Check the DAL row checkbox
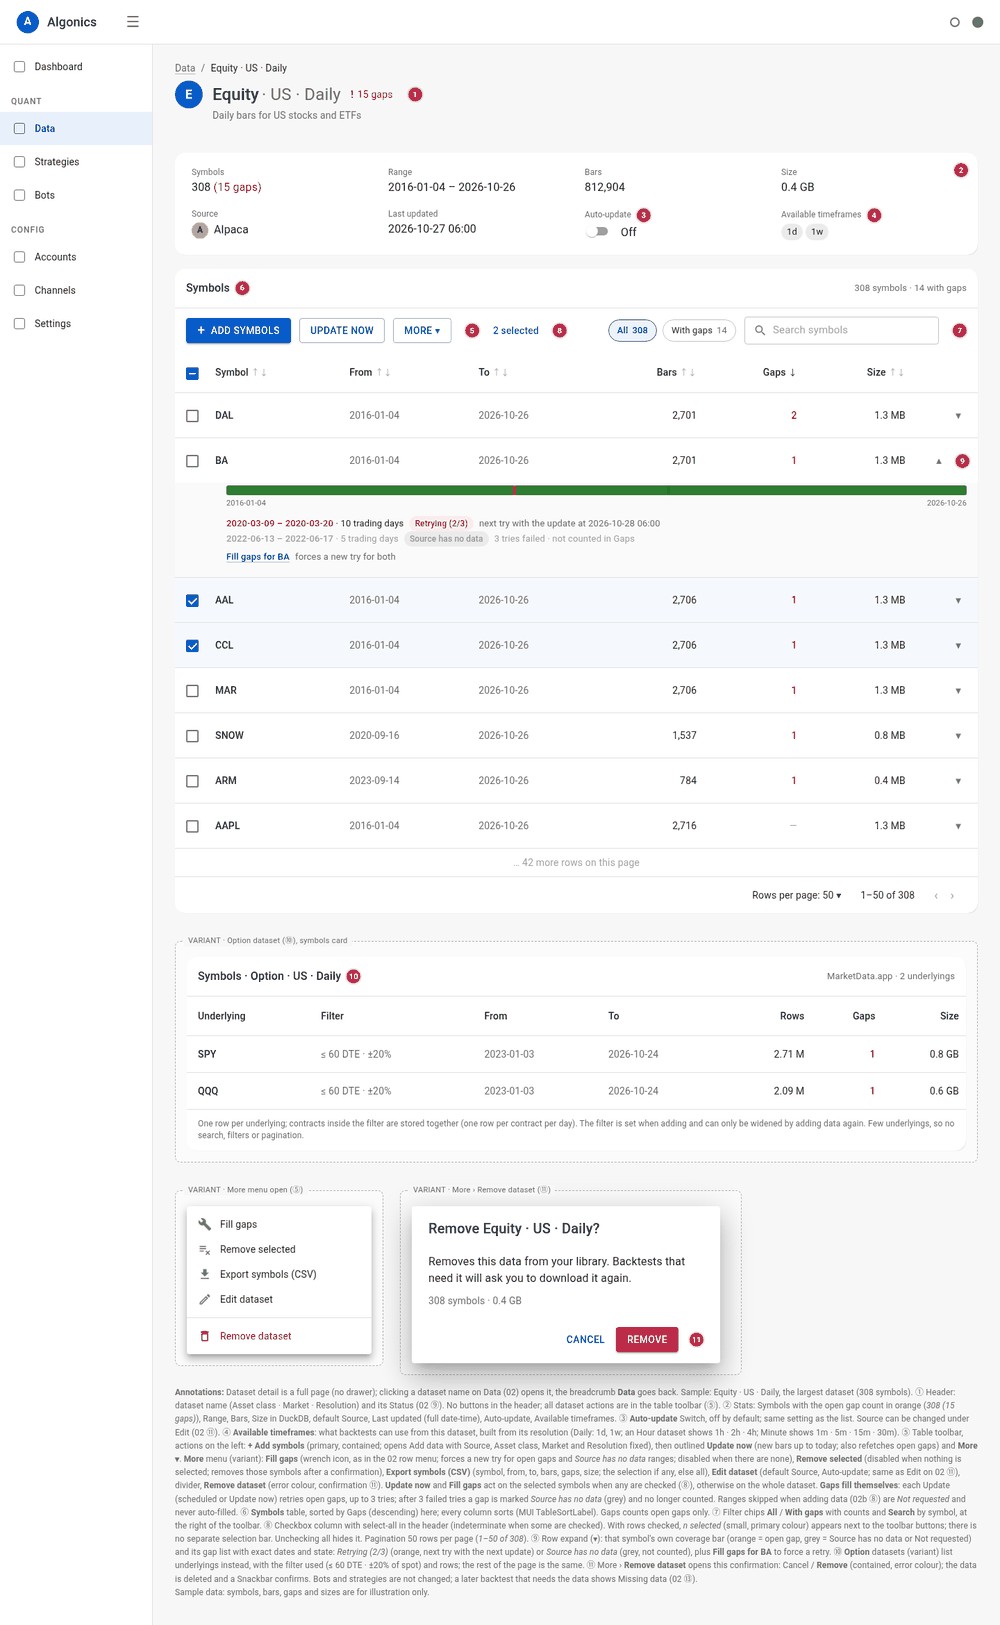 (x=193, y=416)
